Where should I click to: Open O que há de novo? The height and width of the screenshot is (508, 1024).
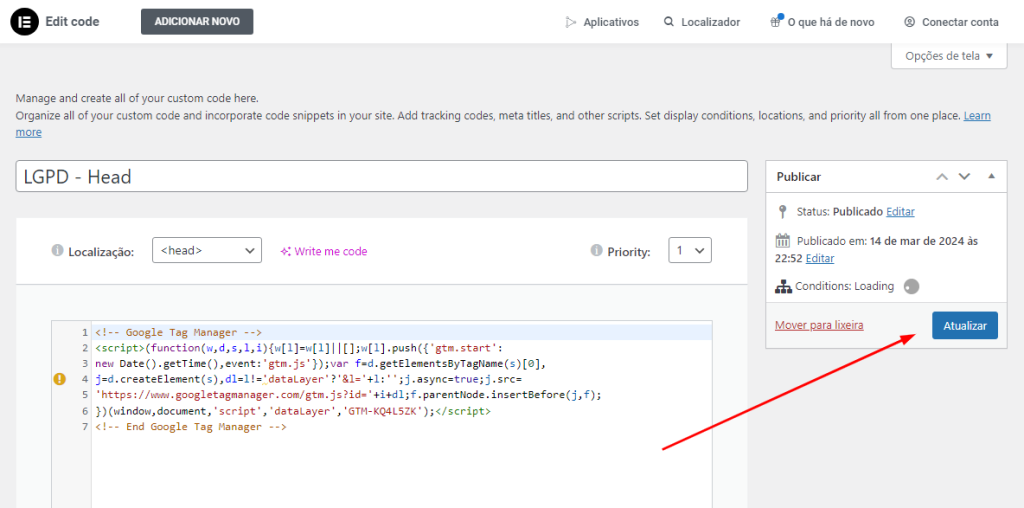tap(822, 22)
